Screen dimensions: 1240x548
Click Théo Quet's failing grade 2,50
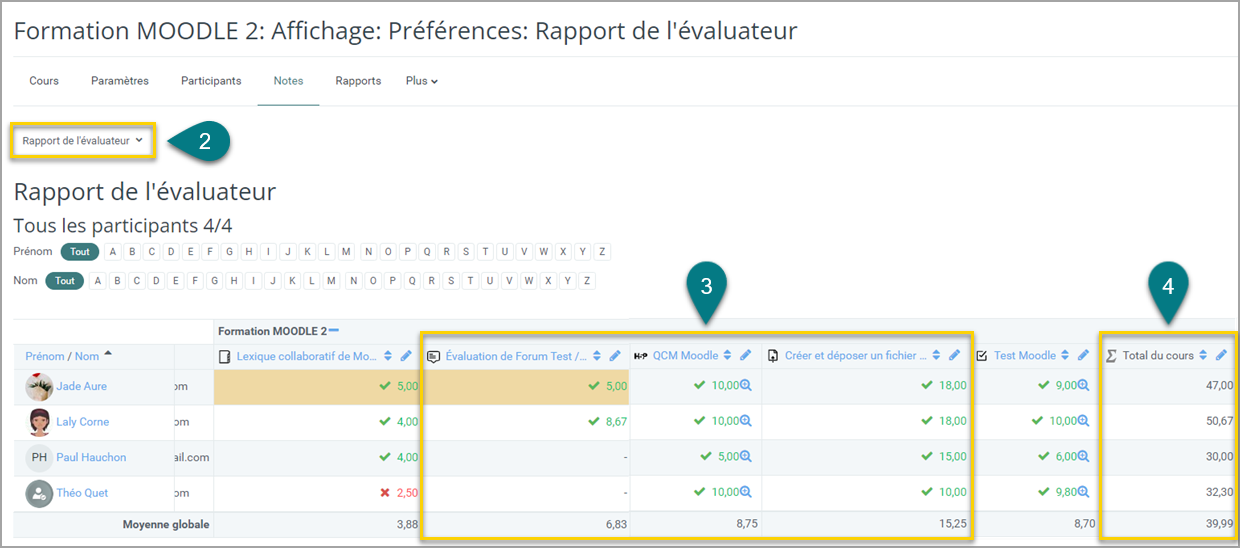[407, 493]
